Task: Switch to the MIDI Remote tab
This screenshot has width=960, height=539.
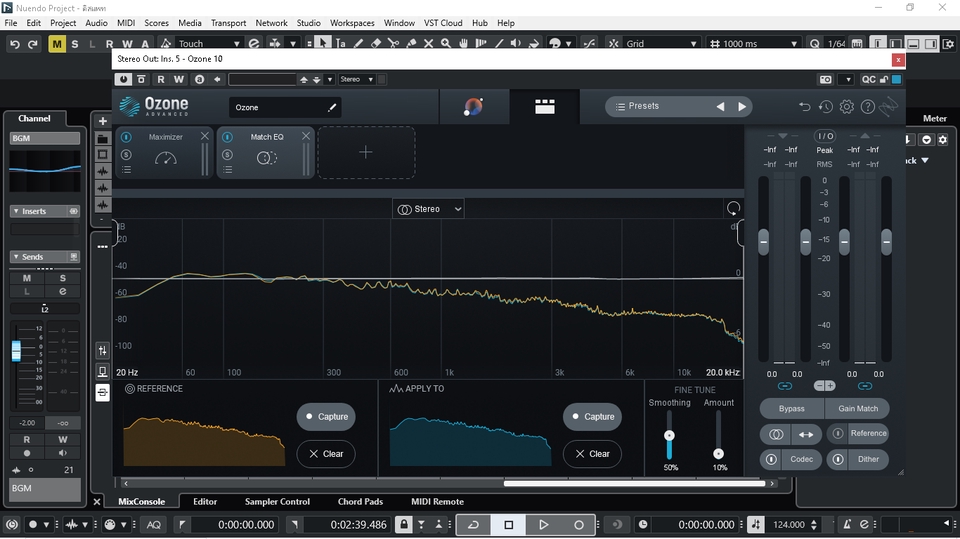Action: 437,501
